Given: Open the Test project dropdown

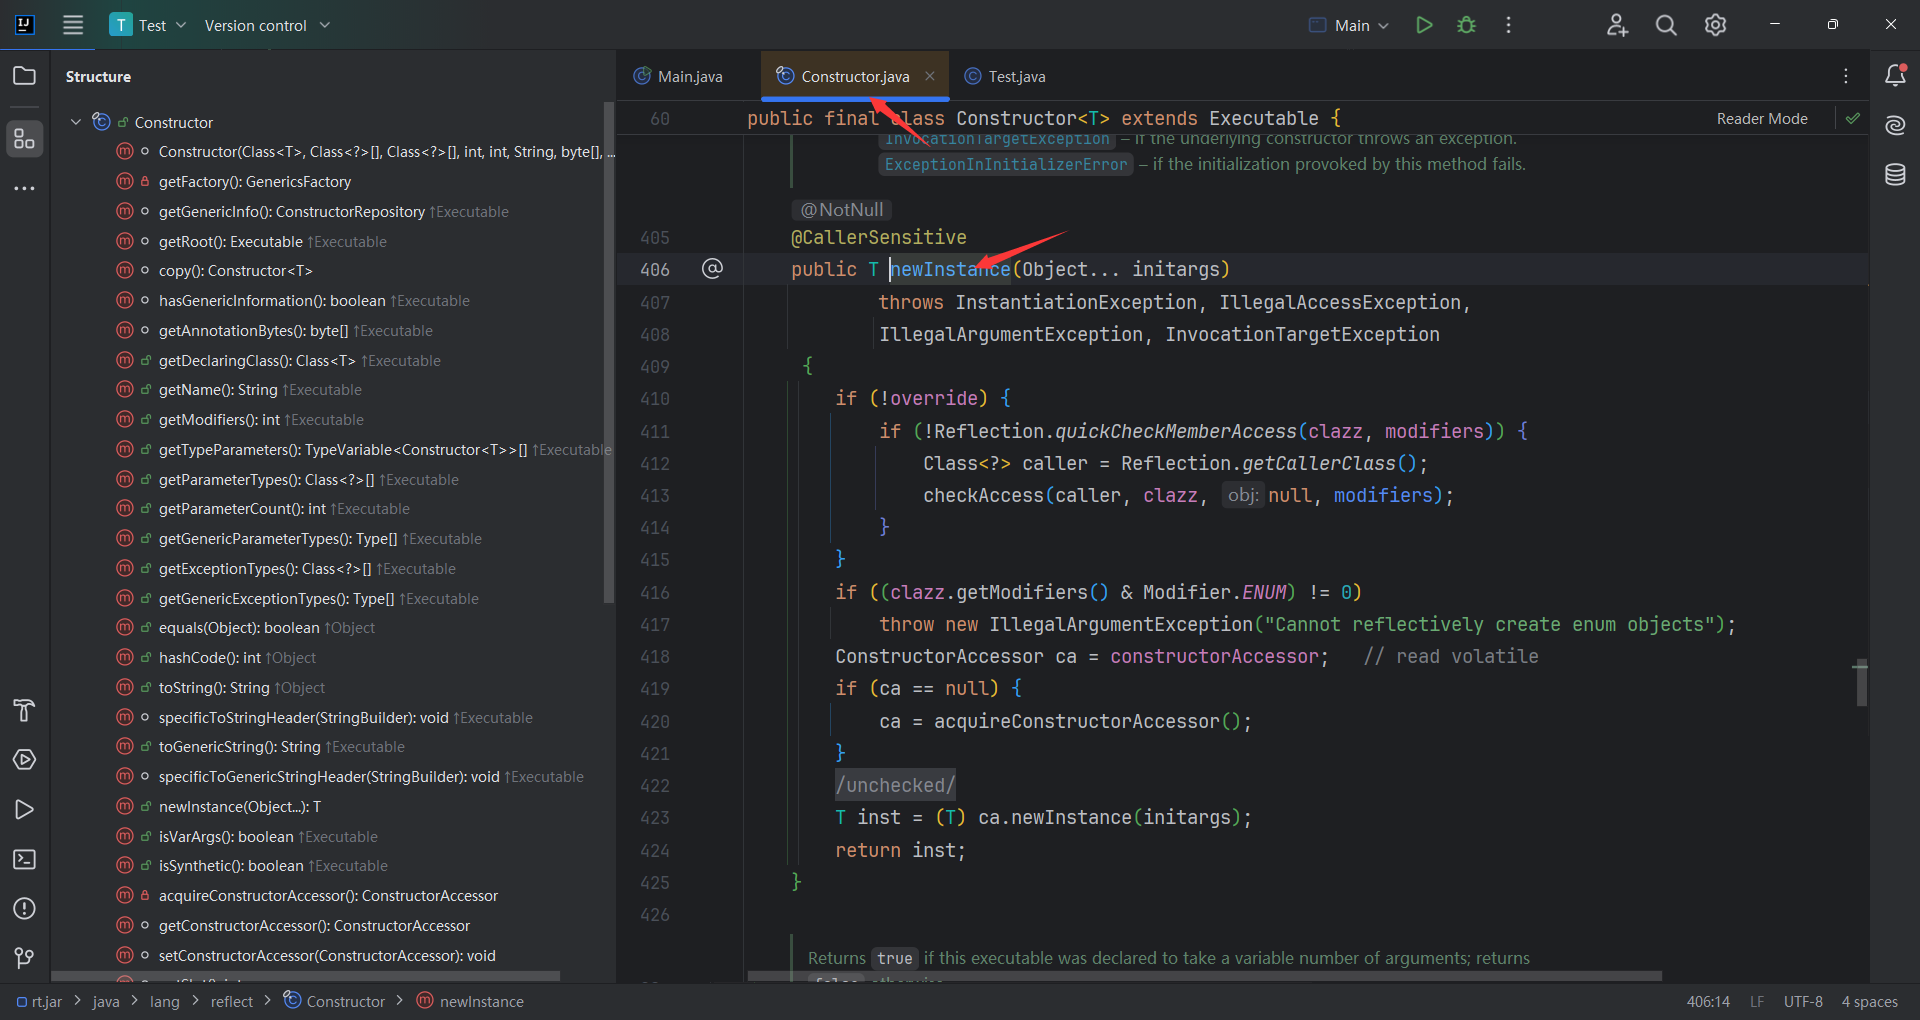Looking at the screenshot, I should tap(149, 25).
